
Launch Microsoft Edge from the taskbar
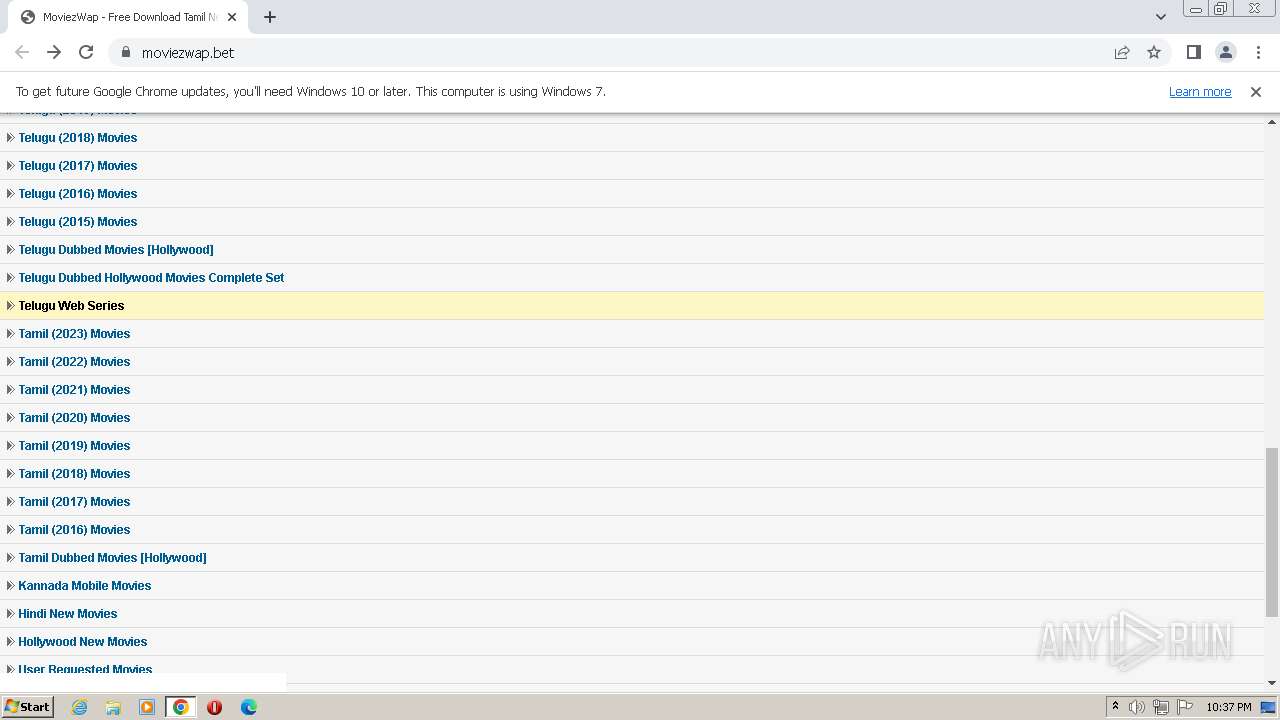249,707
